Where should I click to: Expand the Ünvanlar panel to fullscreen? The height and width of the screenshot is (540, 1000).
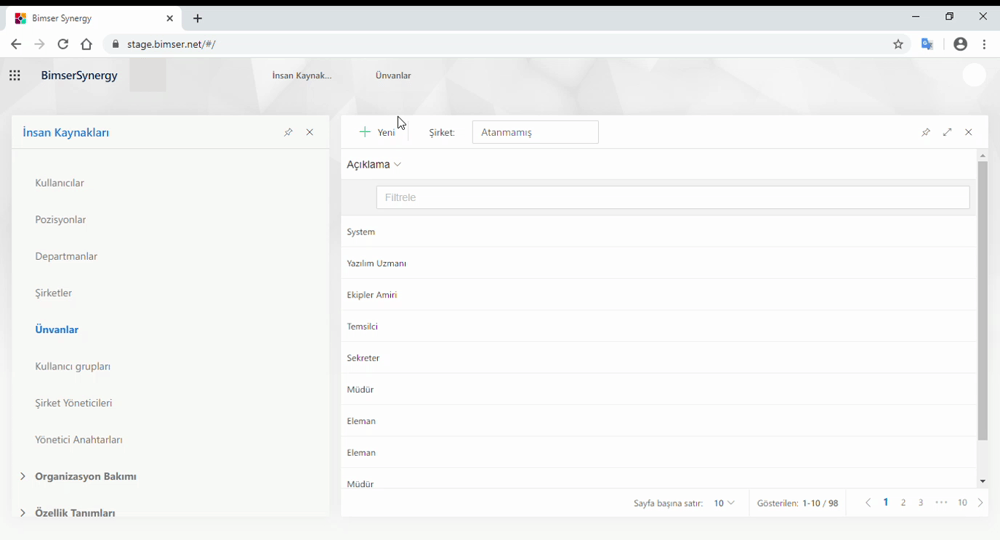point(947,132)
